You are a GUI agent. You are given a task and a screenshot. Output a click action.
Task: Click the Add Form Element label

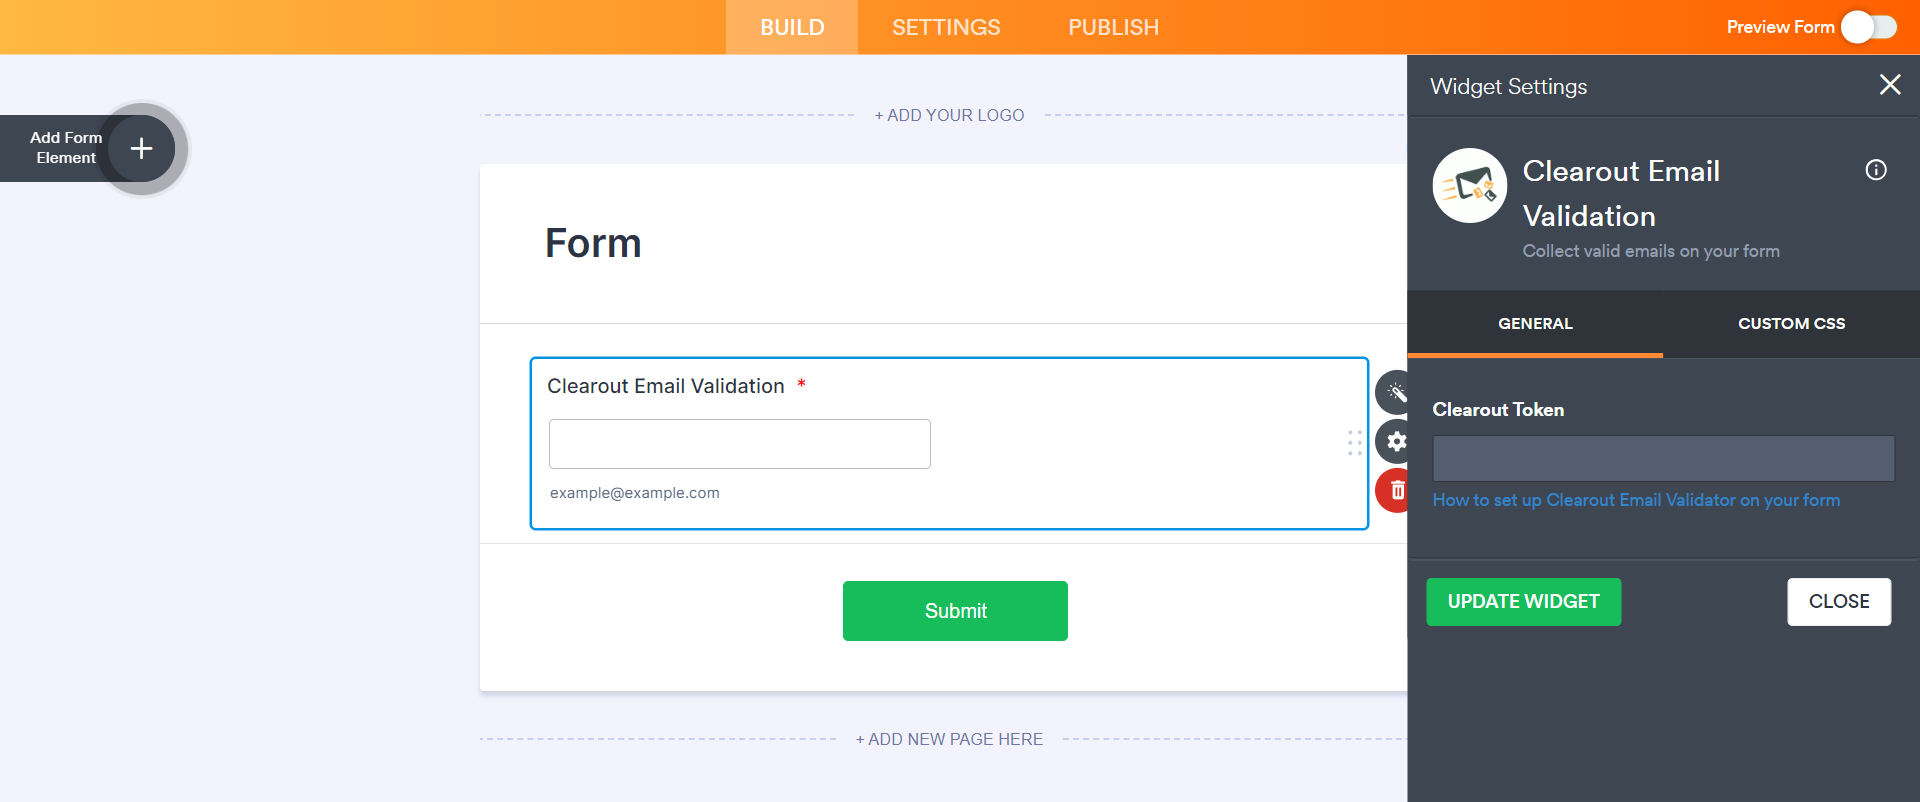(66, 148)
